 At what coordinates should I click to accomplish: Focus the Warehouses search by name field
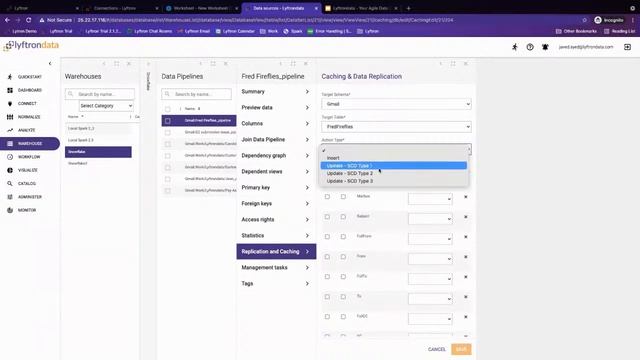[x=100, y=94]
